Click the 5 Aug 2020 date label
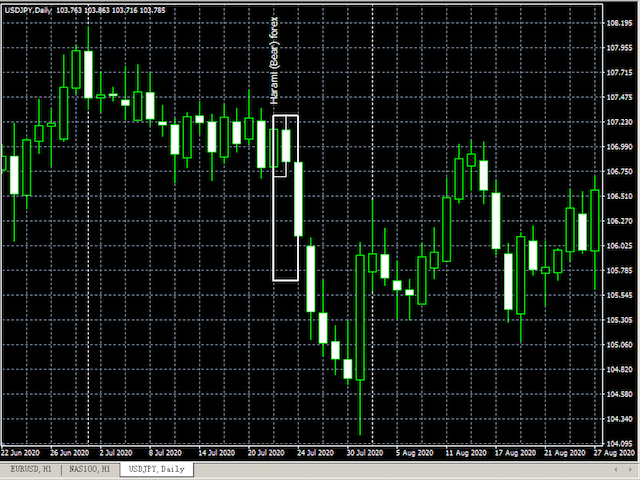This screenshot has width=640, height=480. click(x=414, y=453)
